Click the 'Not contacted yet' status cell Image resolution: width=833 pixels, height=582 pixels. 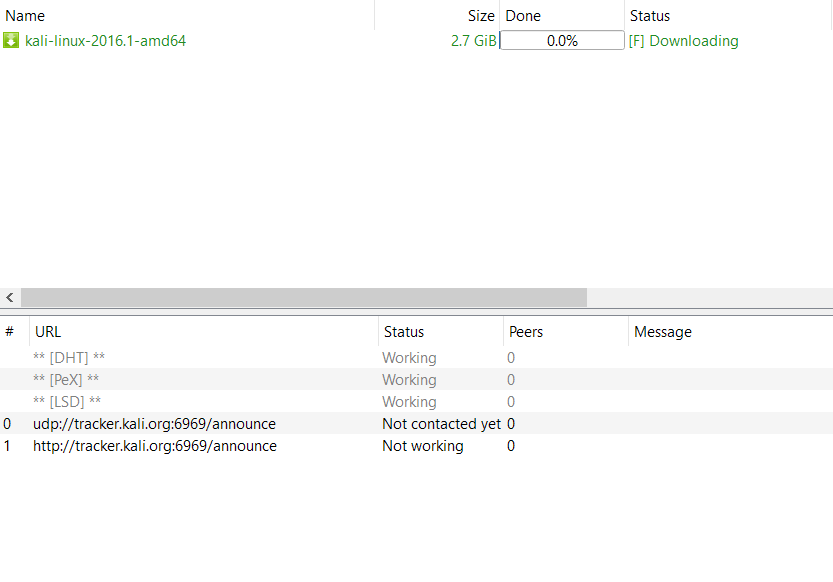pos(441,424)
